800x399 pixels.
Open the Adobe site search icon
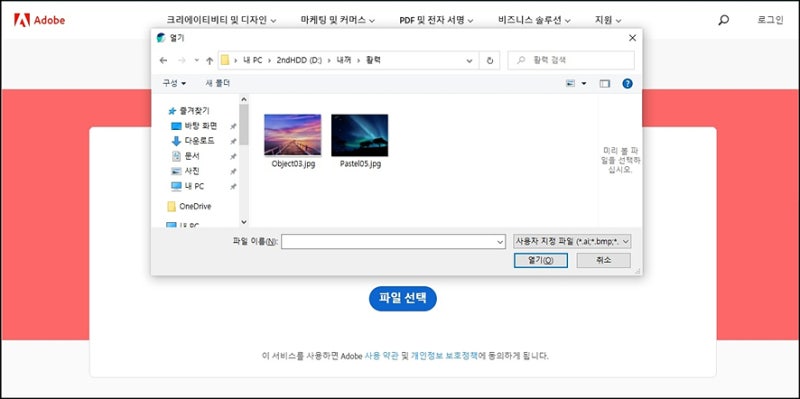point(723,20)
